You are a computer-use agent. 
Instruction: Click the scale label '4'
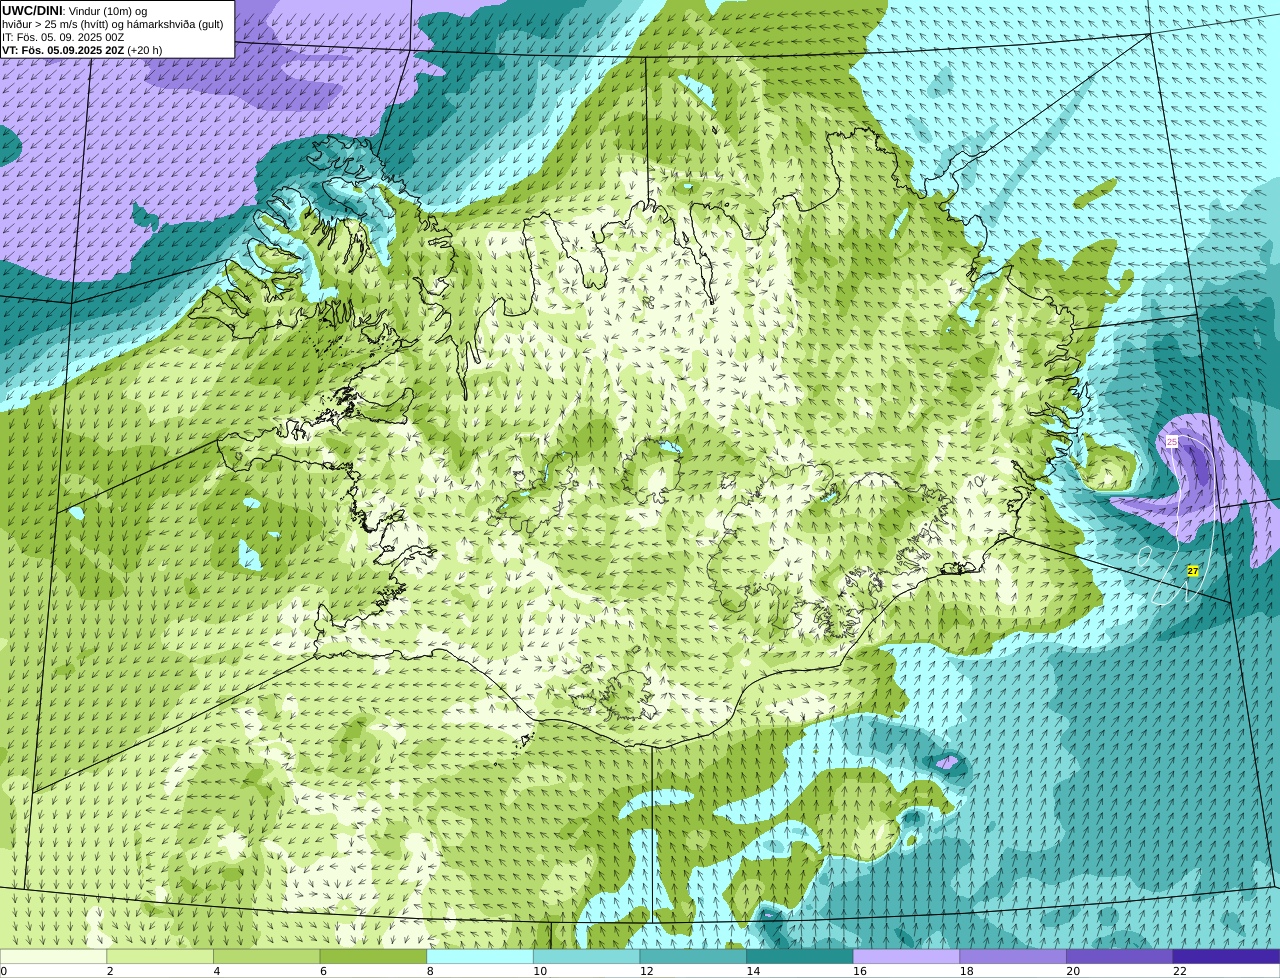[217, 971]
